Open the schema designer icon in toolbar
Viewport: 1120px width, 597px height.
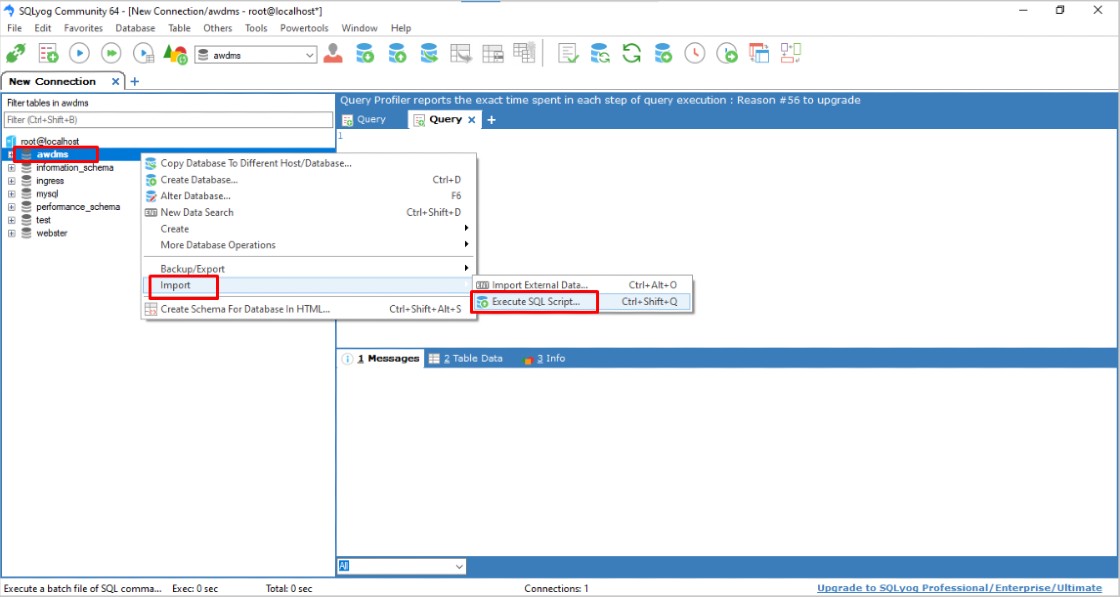[791, 54]
